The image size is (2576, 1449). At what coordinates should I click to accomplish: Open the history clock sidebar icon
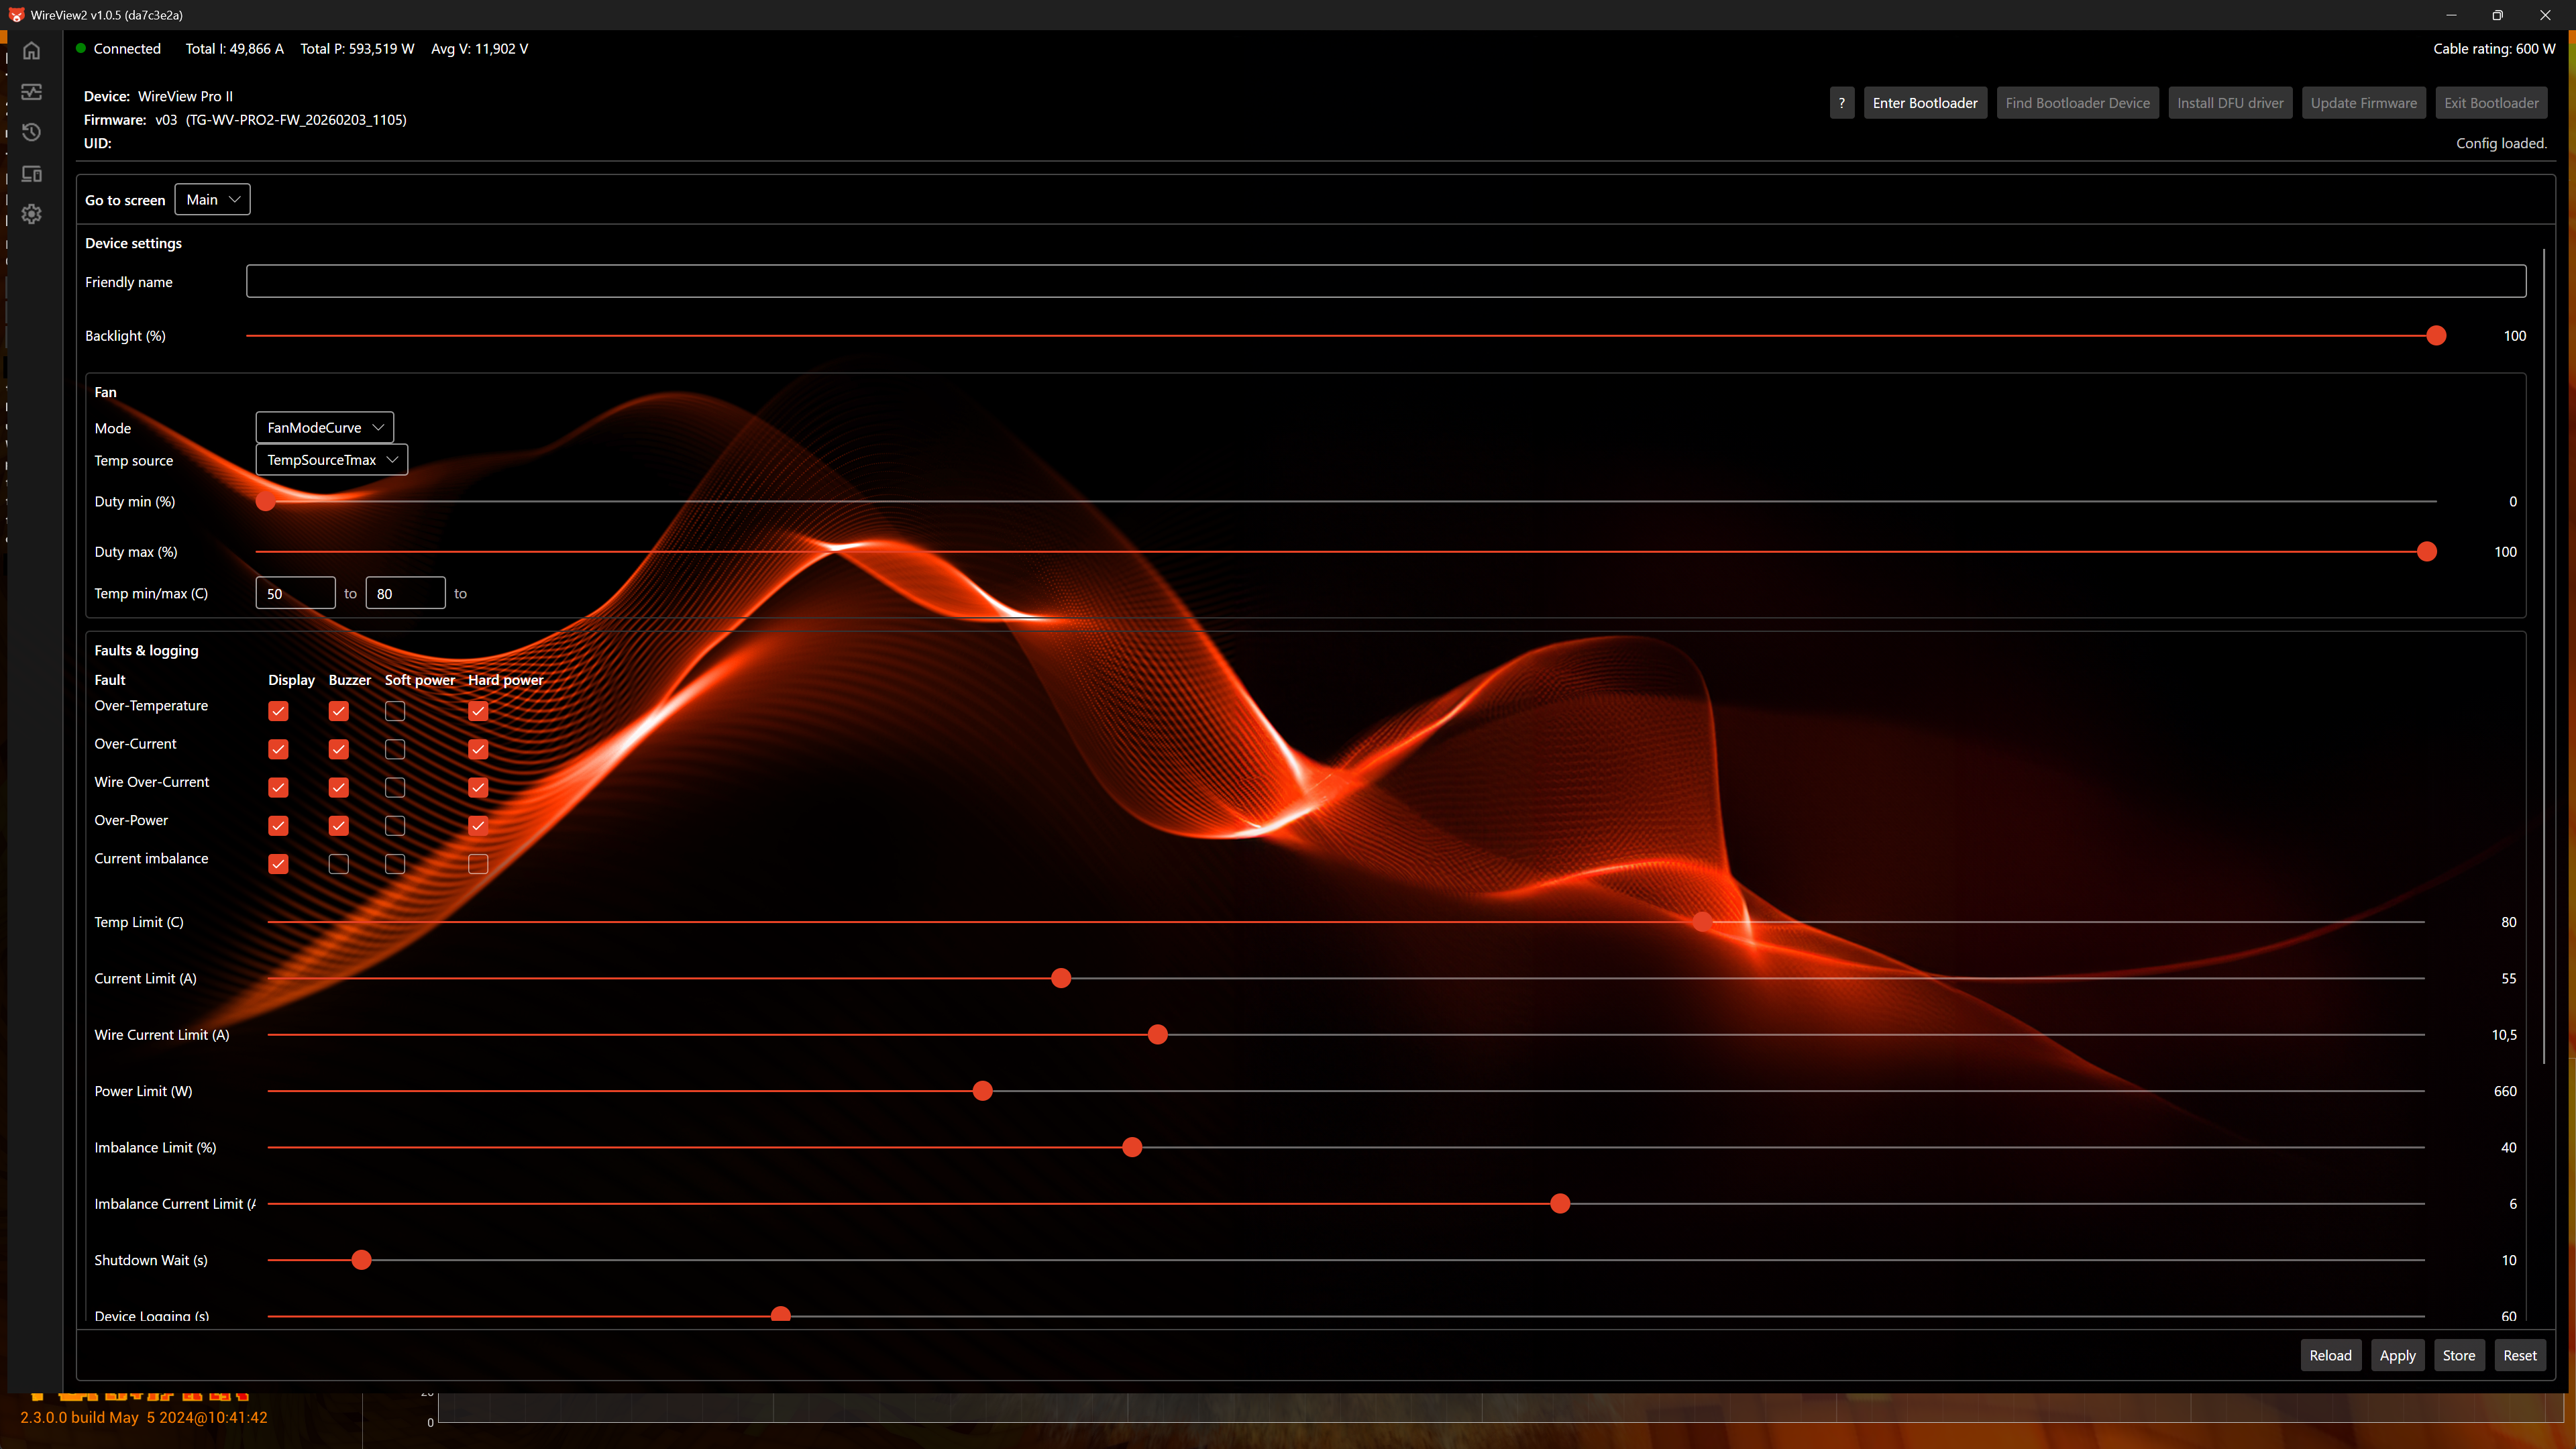point(32,133)
